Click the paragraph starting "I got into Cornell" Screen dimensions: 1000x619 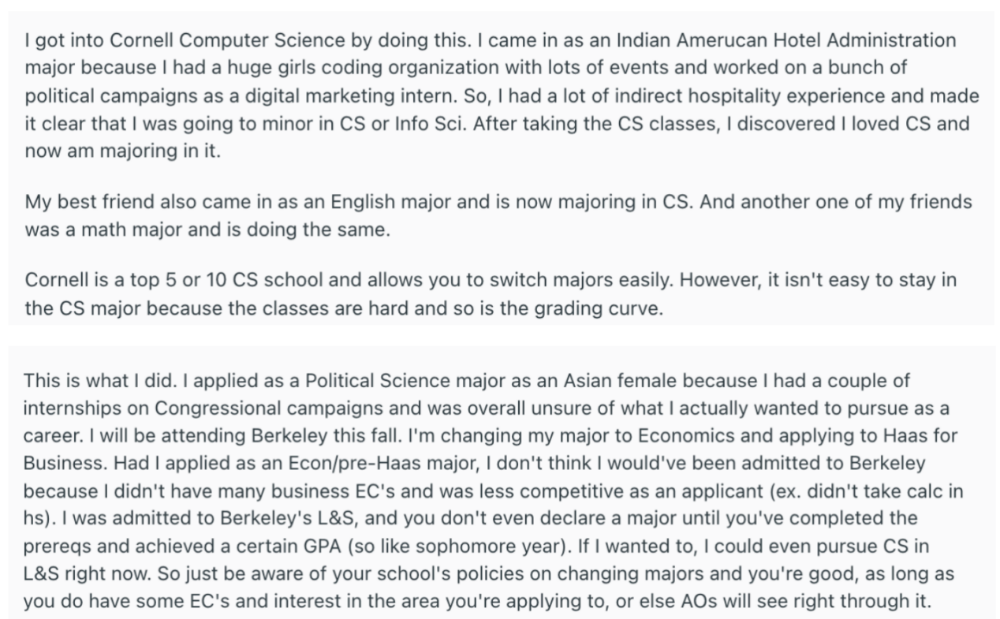(x=490, y=96)
